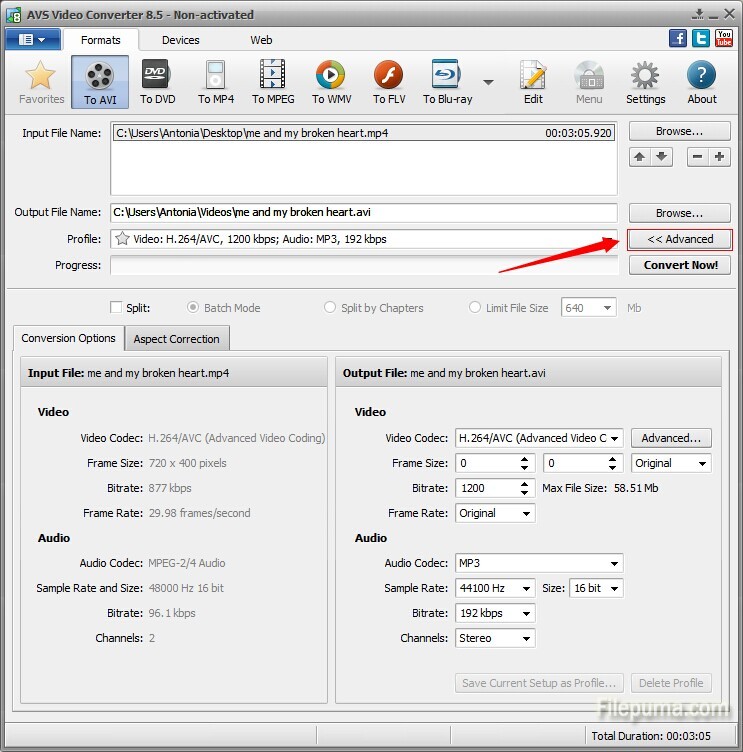Click the To MPEG format icon
This screenshot has width=743, height=752.
[x=272, y=82]
